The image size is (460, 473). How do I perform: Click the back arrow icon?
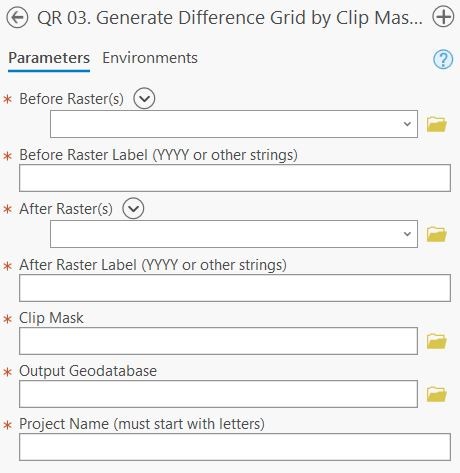click(17, 18)
